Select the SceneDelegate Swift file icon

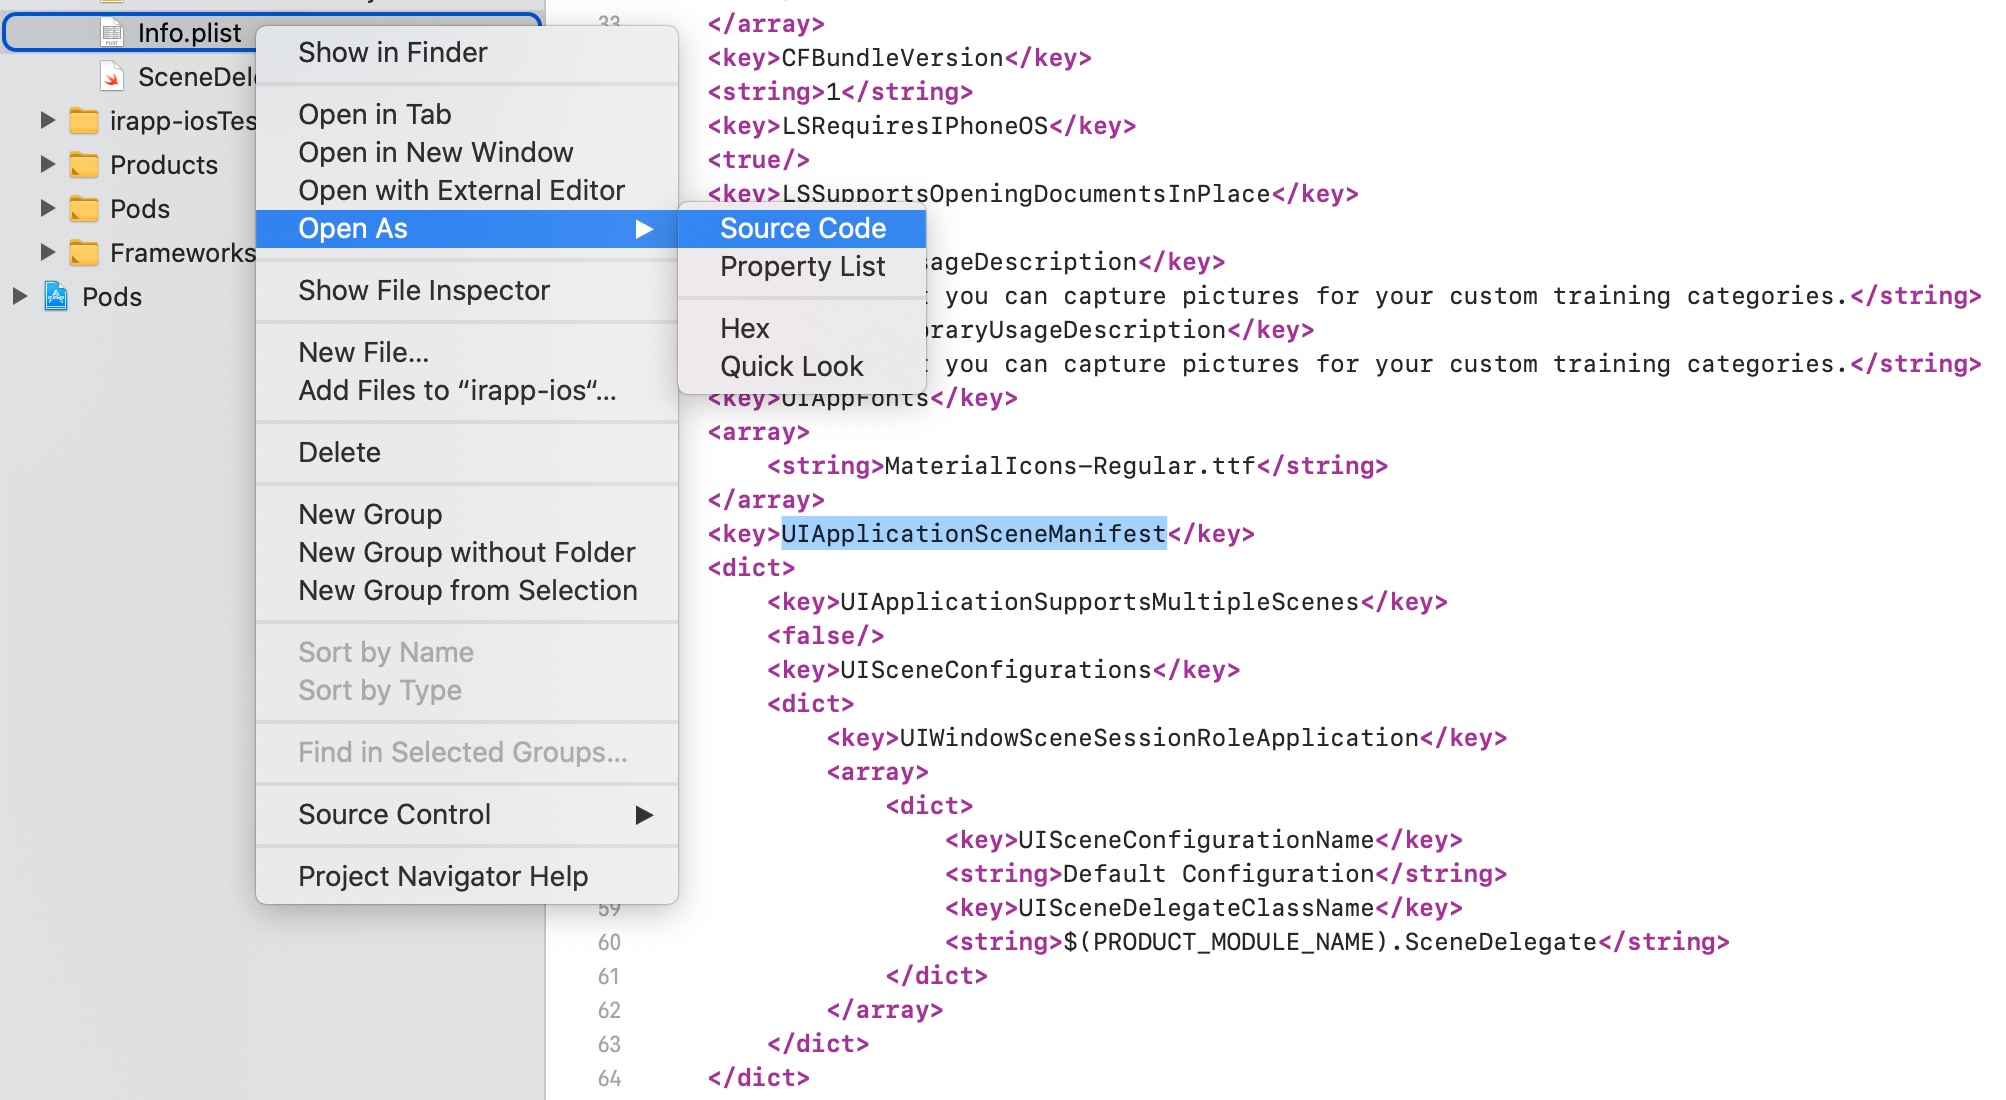110,76
